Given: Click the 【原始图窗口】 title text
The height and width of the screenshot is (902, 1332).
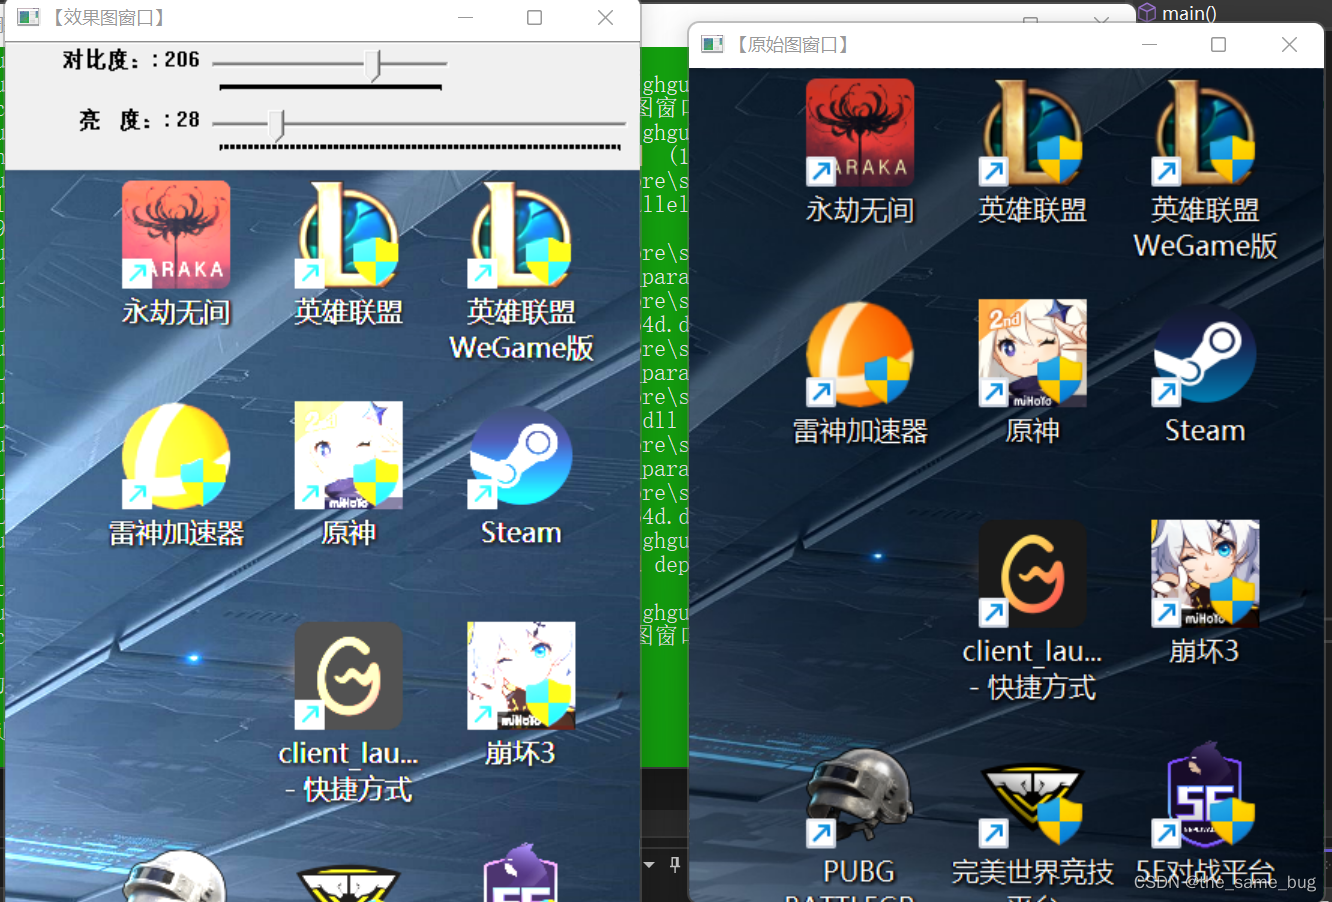Looking at the screenshot, I should coord(792,44).
